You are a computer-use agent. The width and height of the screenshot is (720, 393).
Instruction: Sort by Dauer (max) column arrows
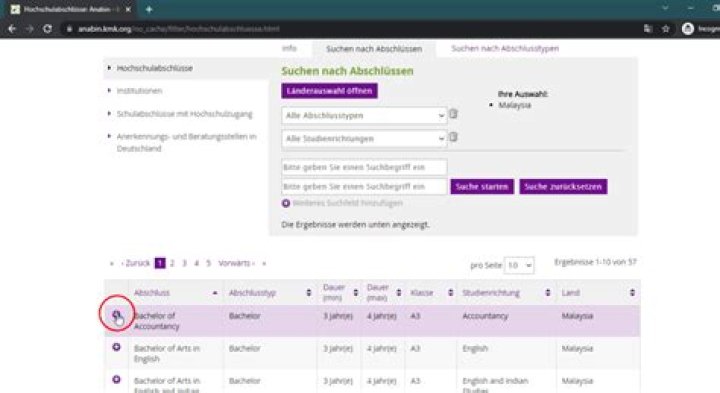399,292
